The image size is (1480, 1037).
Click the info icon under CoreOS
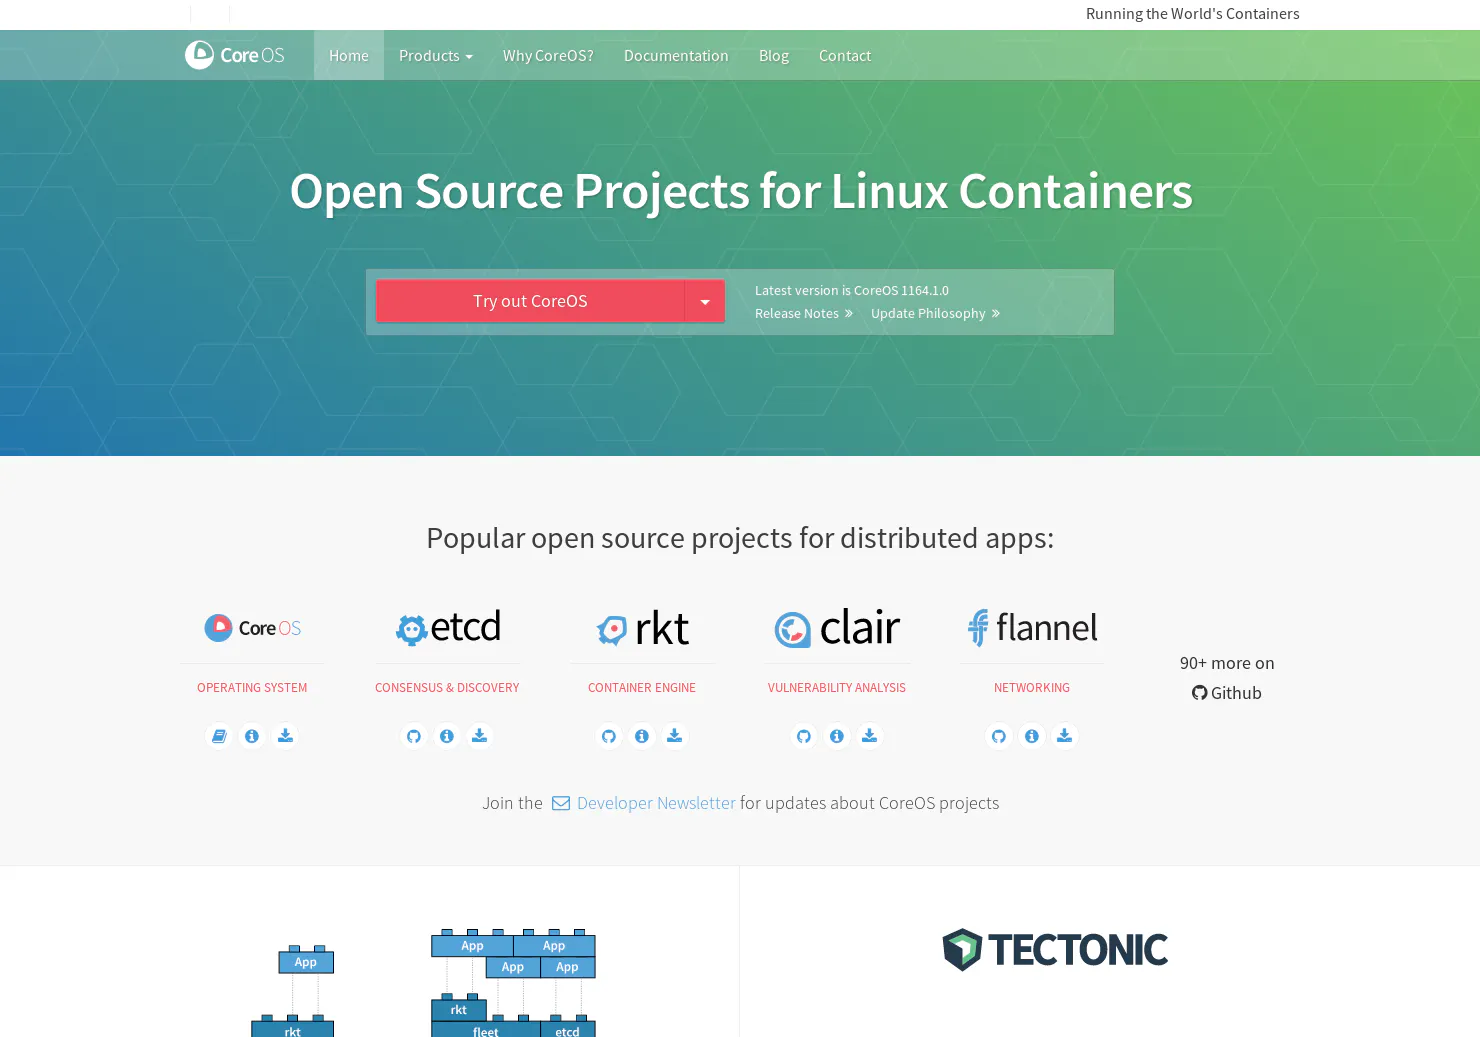pyautogui.click(x=252, y=736)
